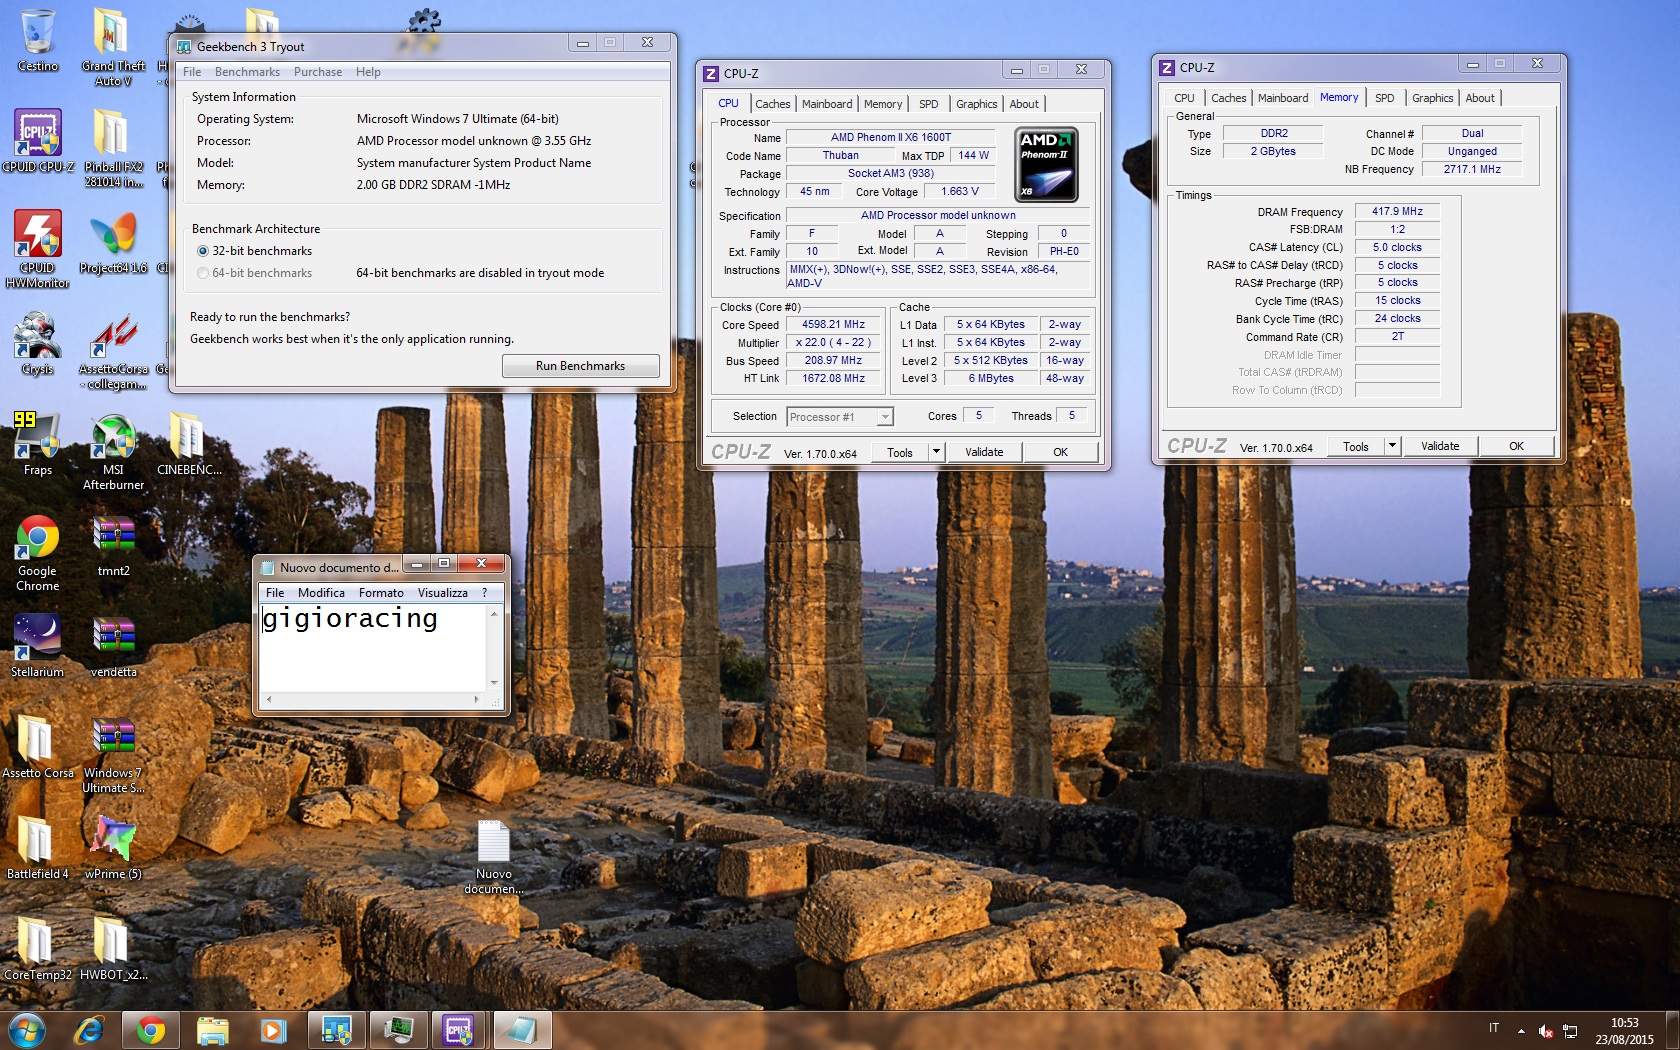
Task: Open the vendetta archive icon
Action: 113,646
